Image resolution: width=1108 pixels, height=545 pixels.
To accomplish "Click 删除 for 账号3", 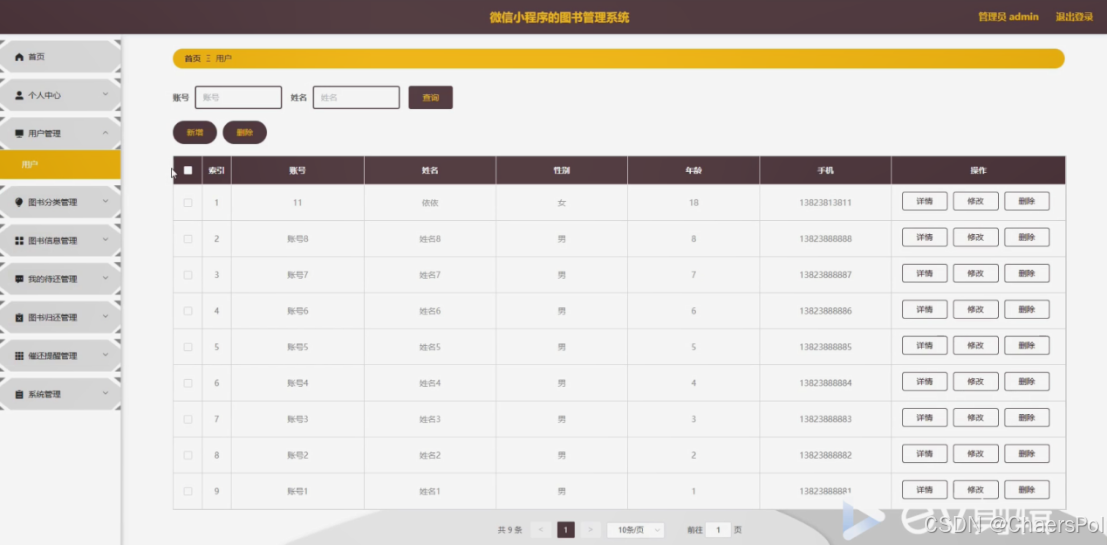I will coord(1027,417).
